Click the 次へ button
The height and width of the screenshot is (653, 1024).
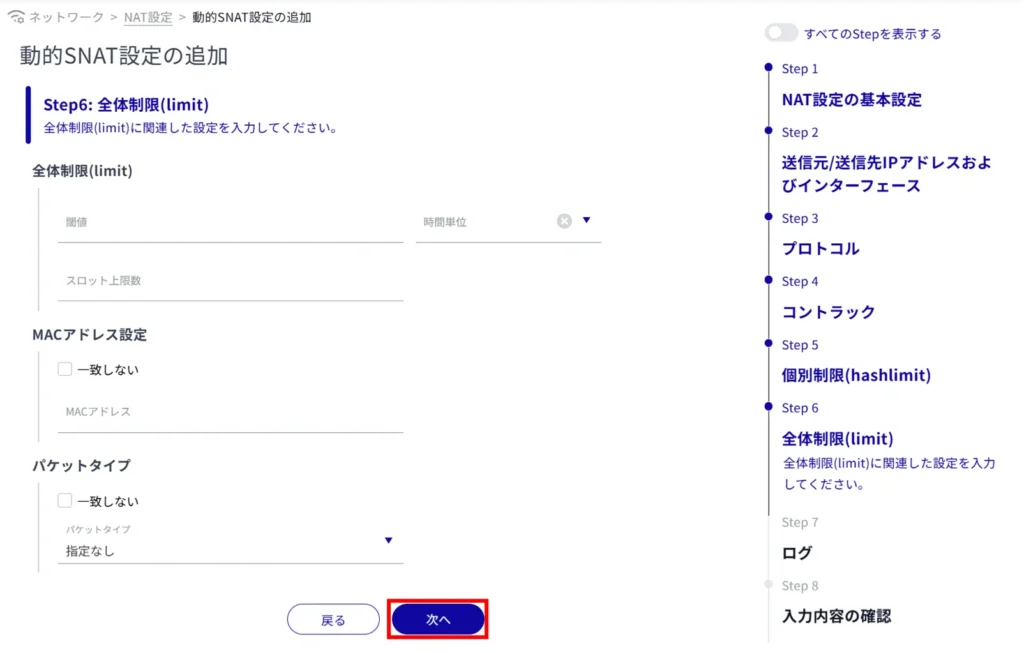pyautogui.click(x=438, y=620)
